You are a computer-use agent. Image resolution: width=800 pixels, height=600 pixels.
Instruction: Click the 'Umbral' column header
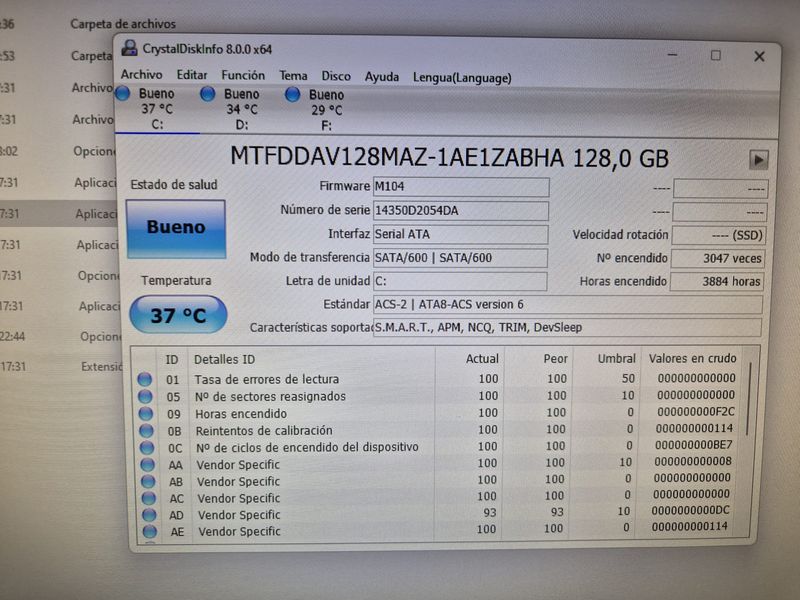click(x=605, y=359)
